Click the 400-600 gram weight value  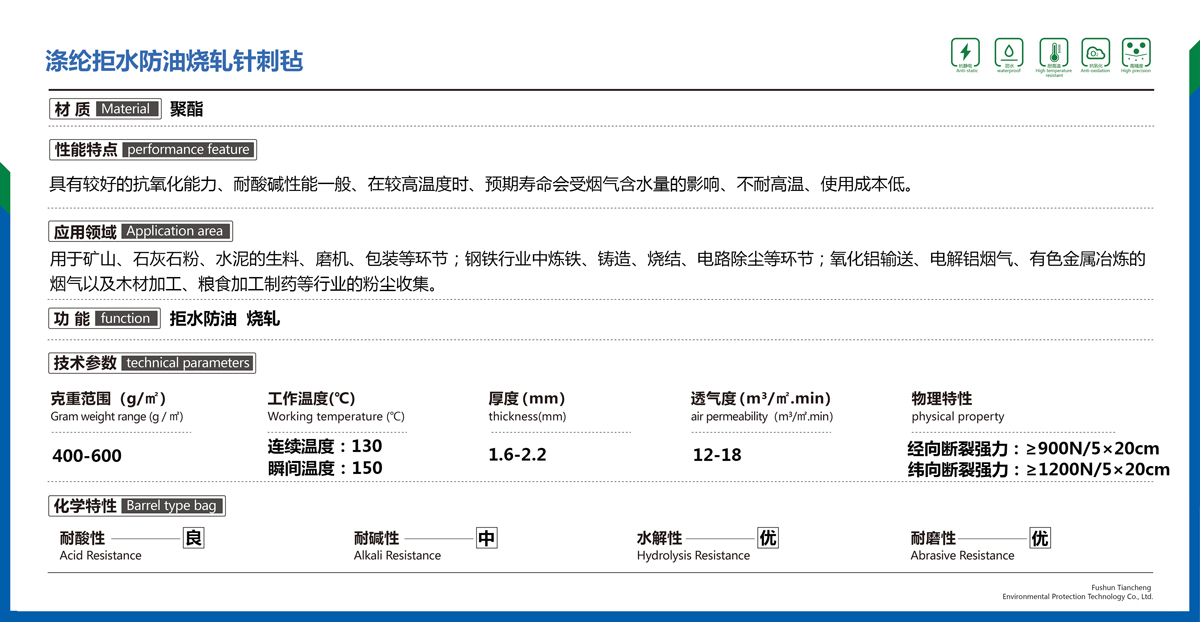click(x=86, y=456)
